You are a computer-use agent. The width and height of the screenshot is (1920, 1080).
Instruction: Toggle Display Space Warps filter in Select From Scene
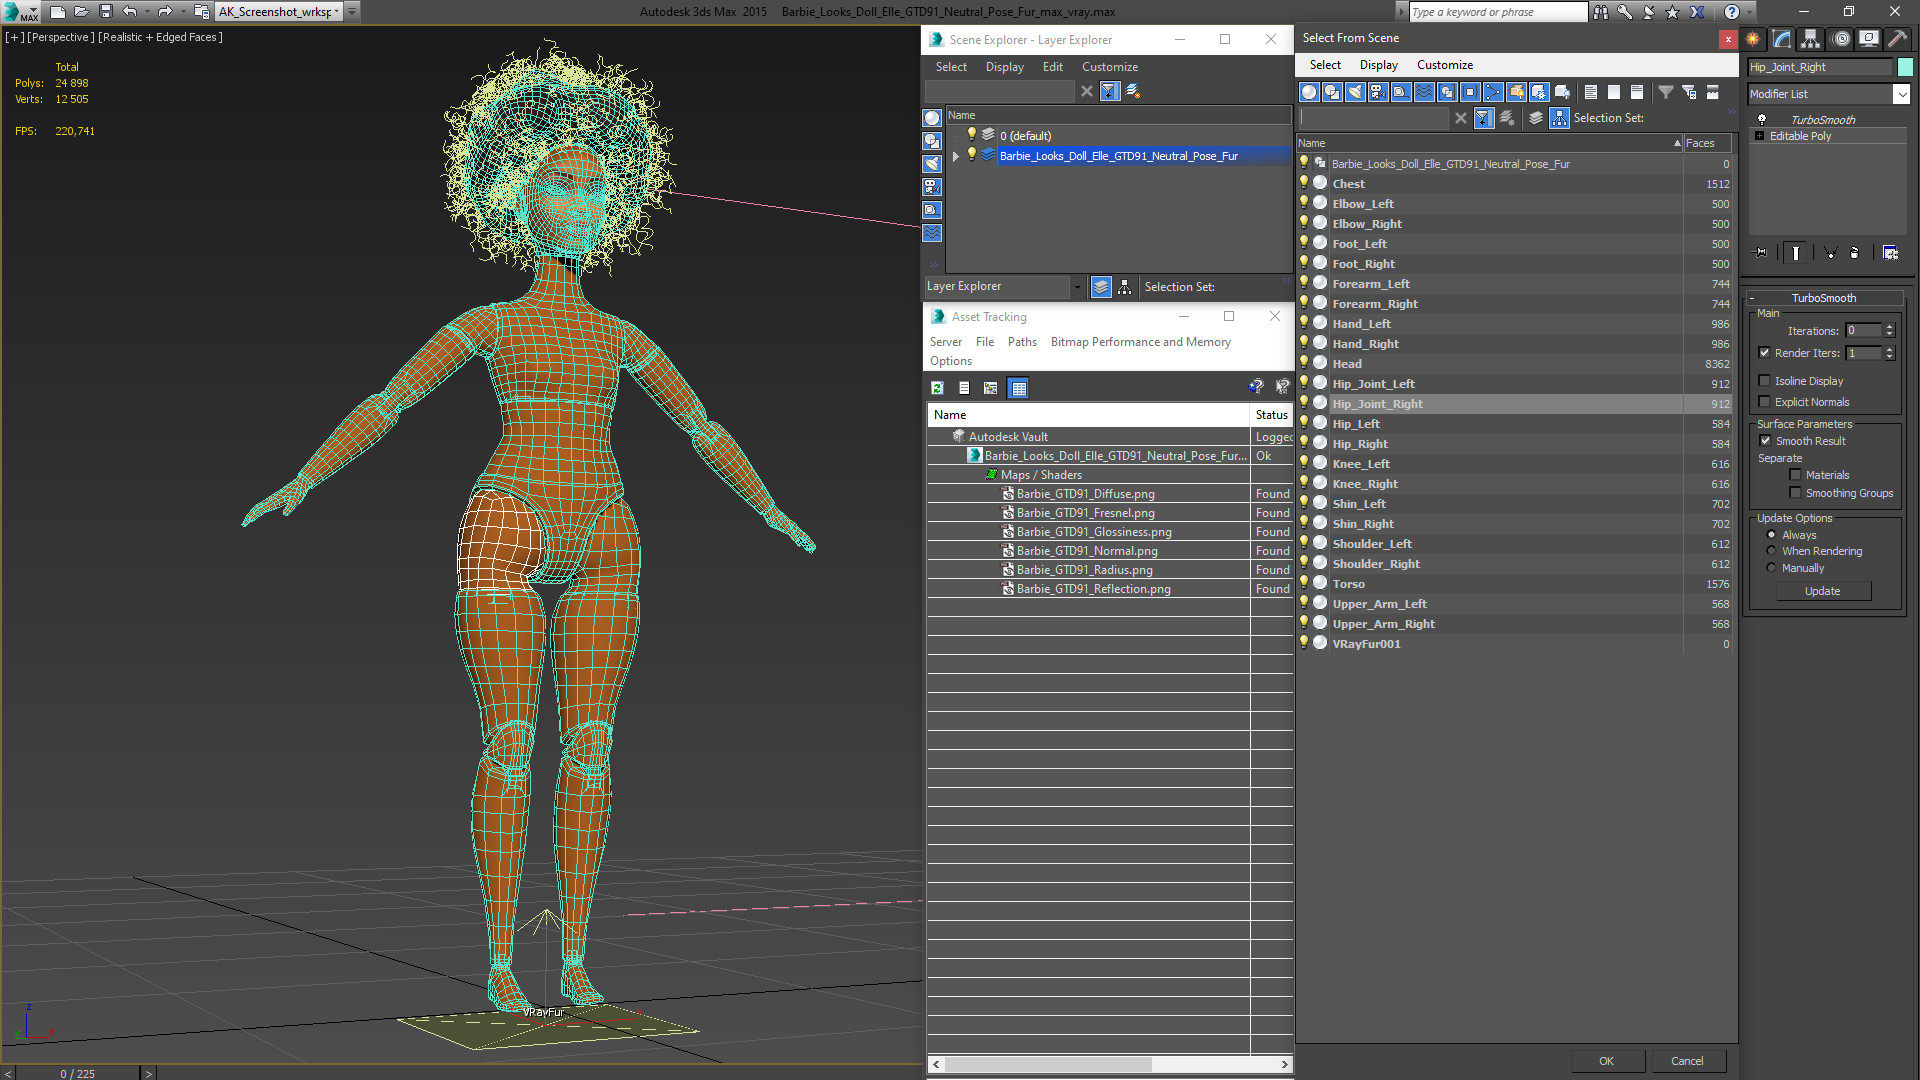(1424, 92)
